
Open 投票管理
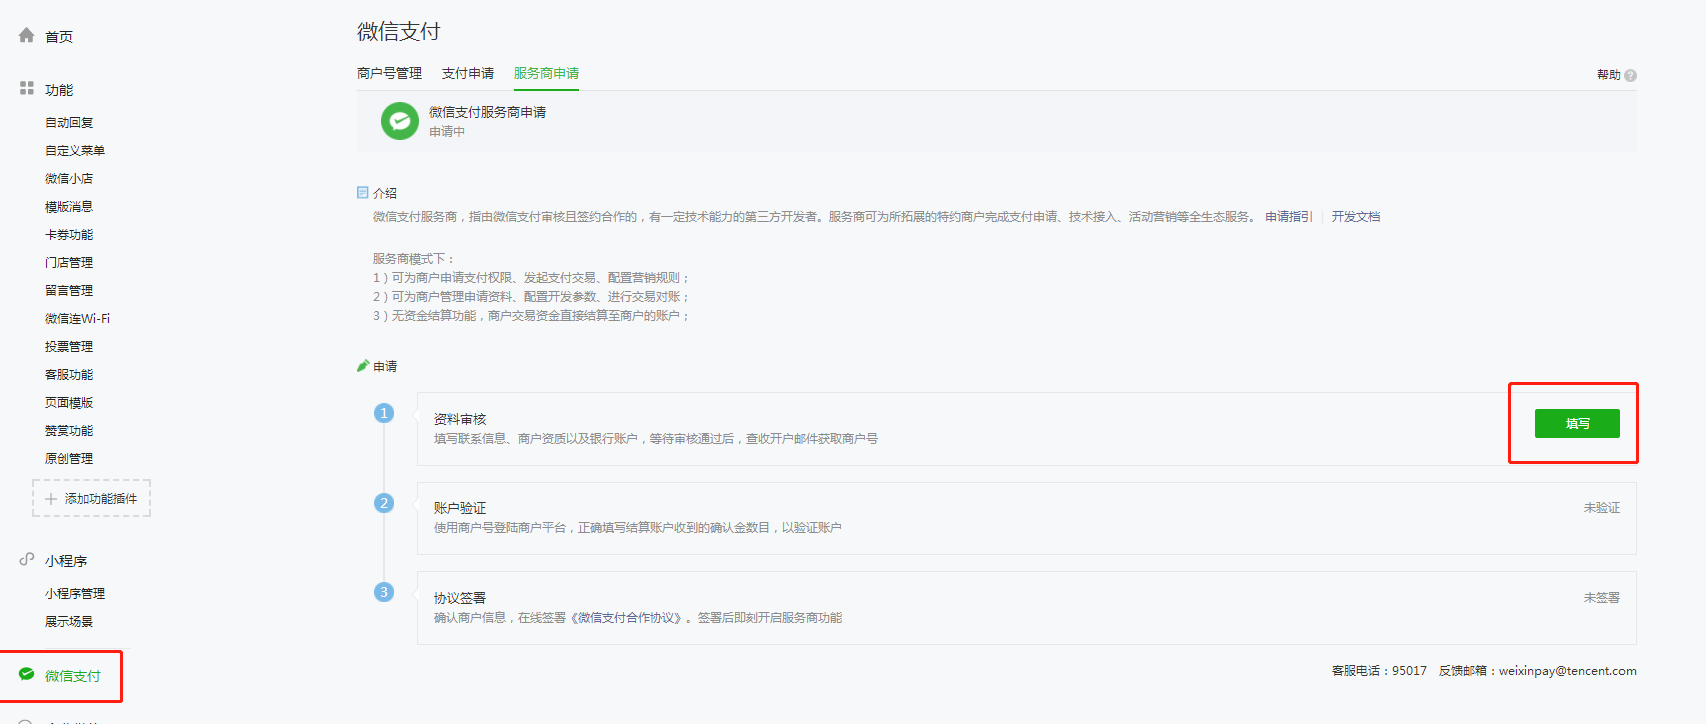point(69,346)
